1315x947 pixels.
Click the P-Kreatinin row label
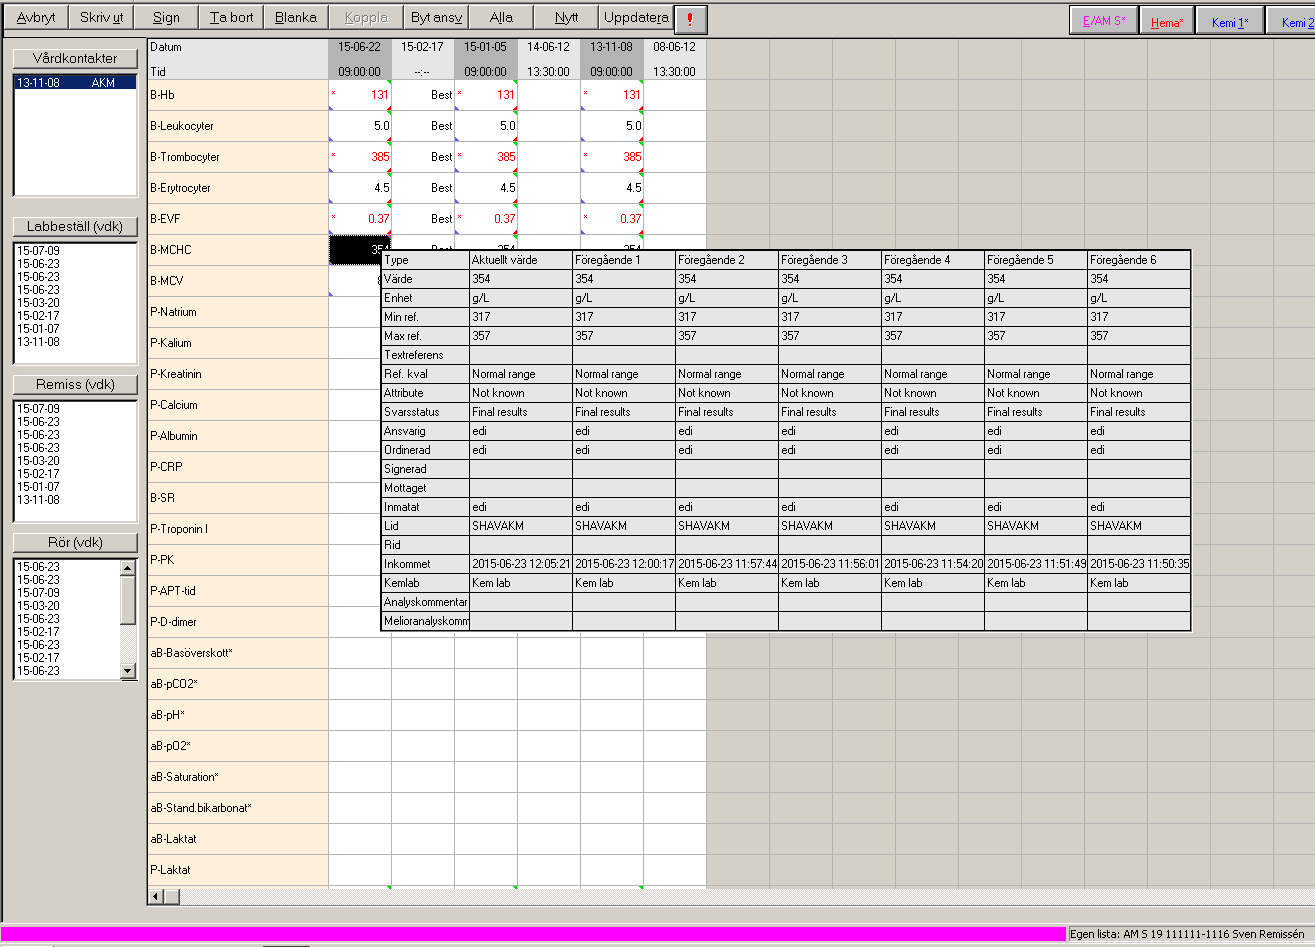(x=238, y=374)
